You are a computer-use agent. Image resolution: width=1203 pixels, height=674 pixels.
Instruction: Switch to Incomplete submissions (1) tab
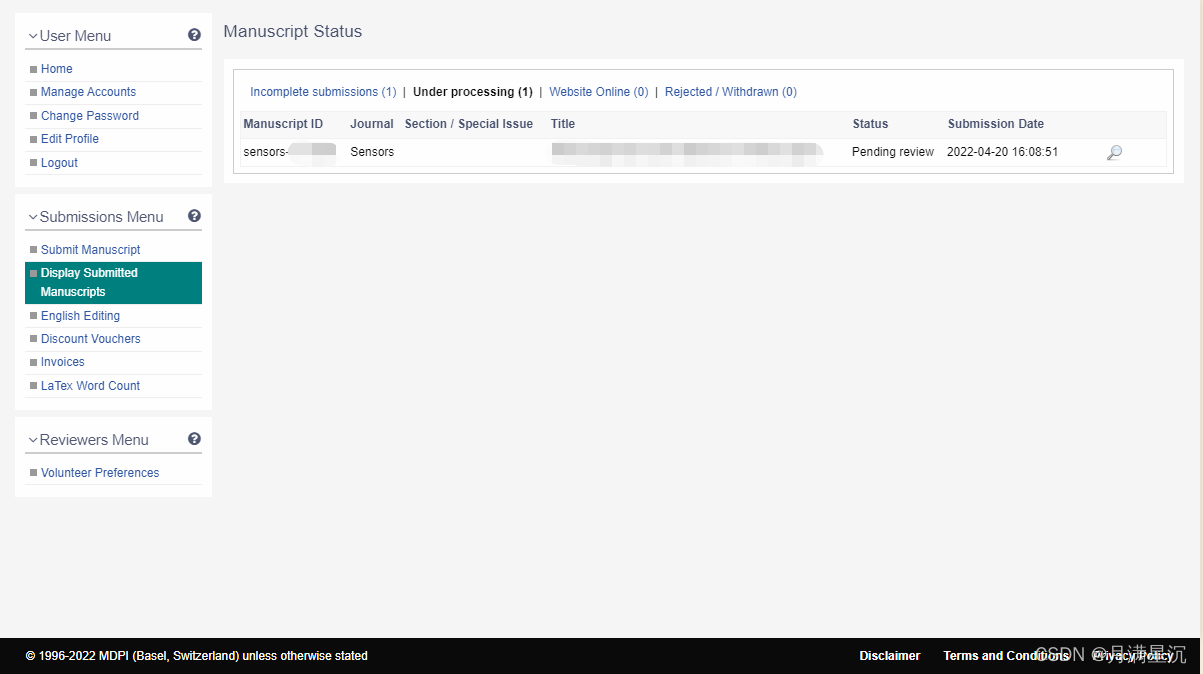coord(323,92)
